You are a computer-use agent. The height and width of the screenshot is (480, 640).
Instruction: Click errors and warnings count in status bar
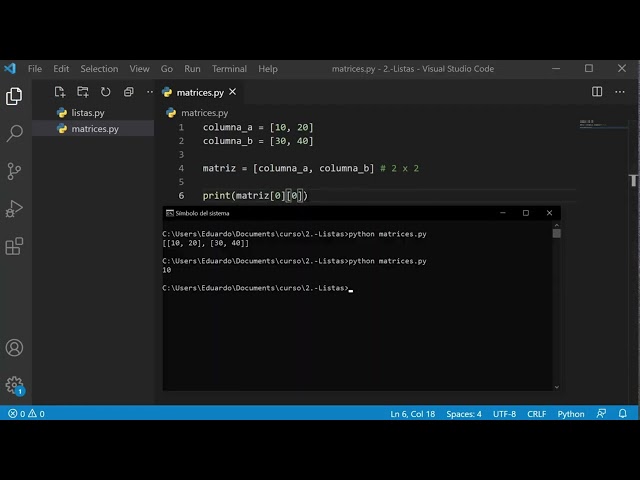27,413
